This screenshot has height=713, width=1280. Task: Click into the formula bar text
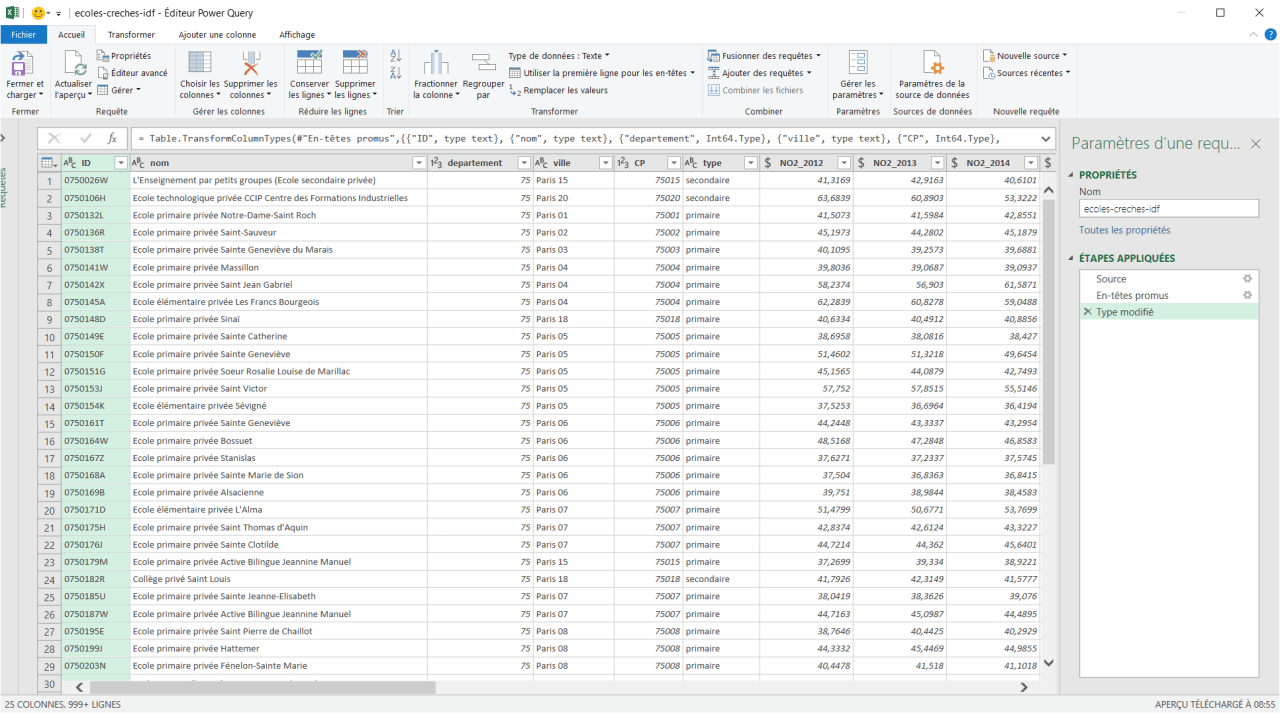tap(583, 138)
